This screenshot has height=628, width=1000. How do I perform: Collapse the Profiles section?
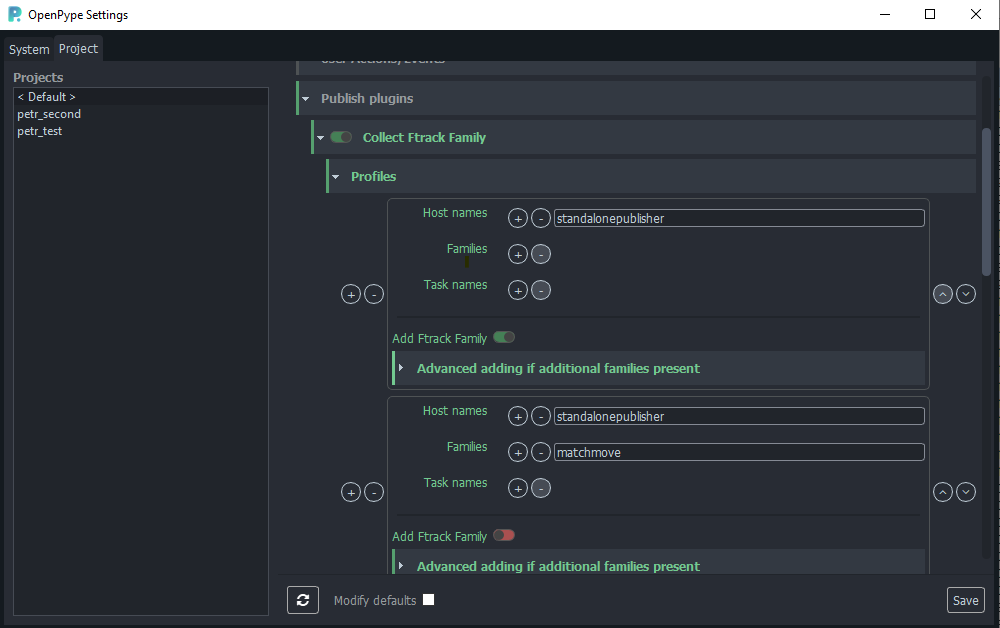pyautogui.click(x=336, y=177)
